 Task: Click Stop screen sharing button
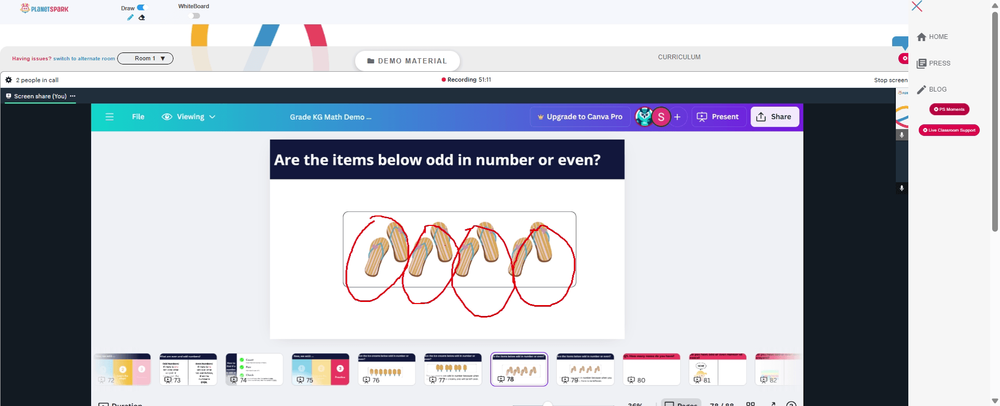pyautogui.click(x=890, y=80)
